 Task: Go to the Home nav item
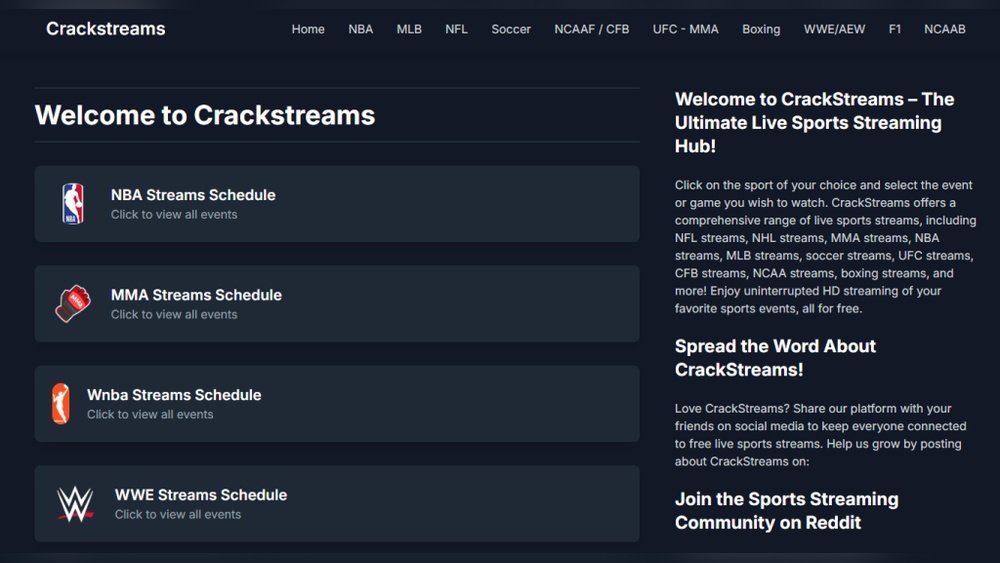pyautogui.click(x=308, y=29)
